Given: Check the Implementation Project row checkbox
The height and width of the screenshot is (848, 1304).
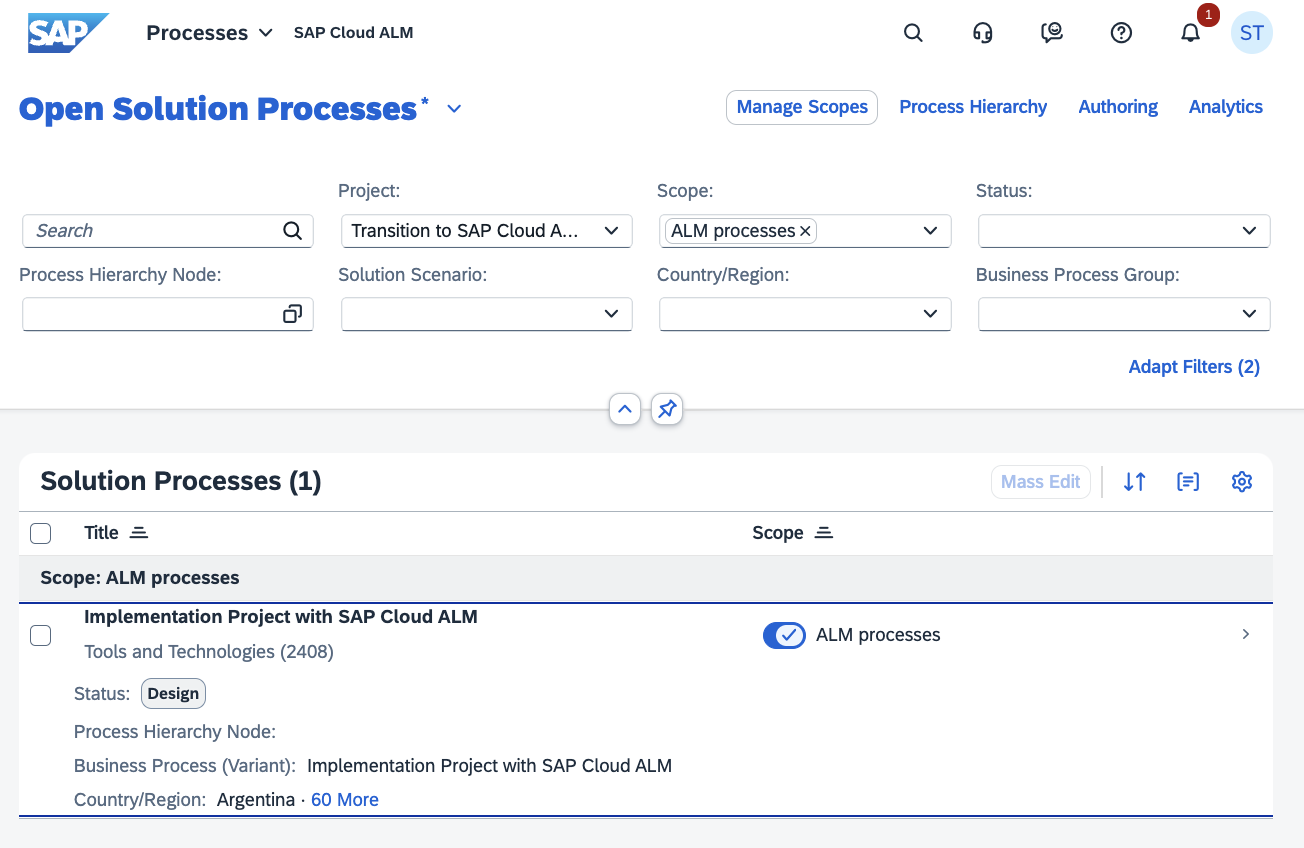Looking at the screenshot, I should click(41, 636).
